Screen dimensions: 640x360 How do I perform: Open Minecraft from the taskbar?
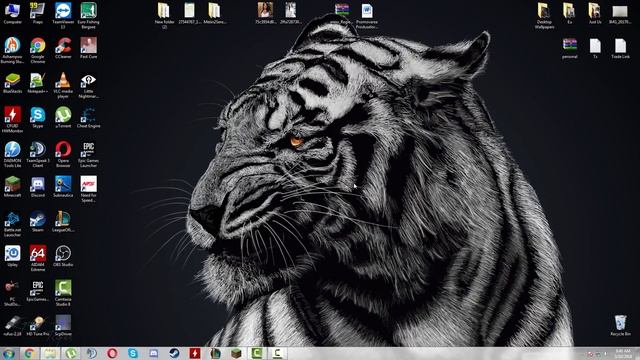click(x=236, y=353)
